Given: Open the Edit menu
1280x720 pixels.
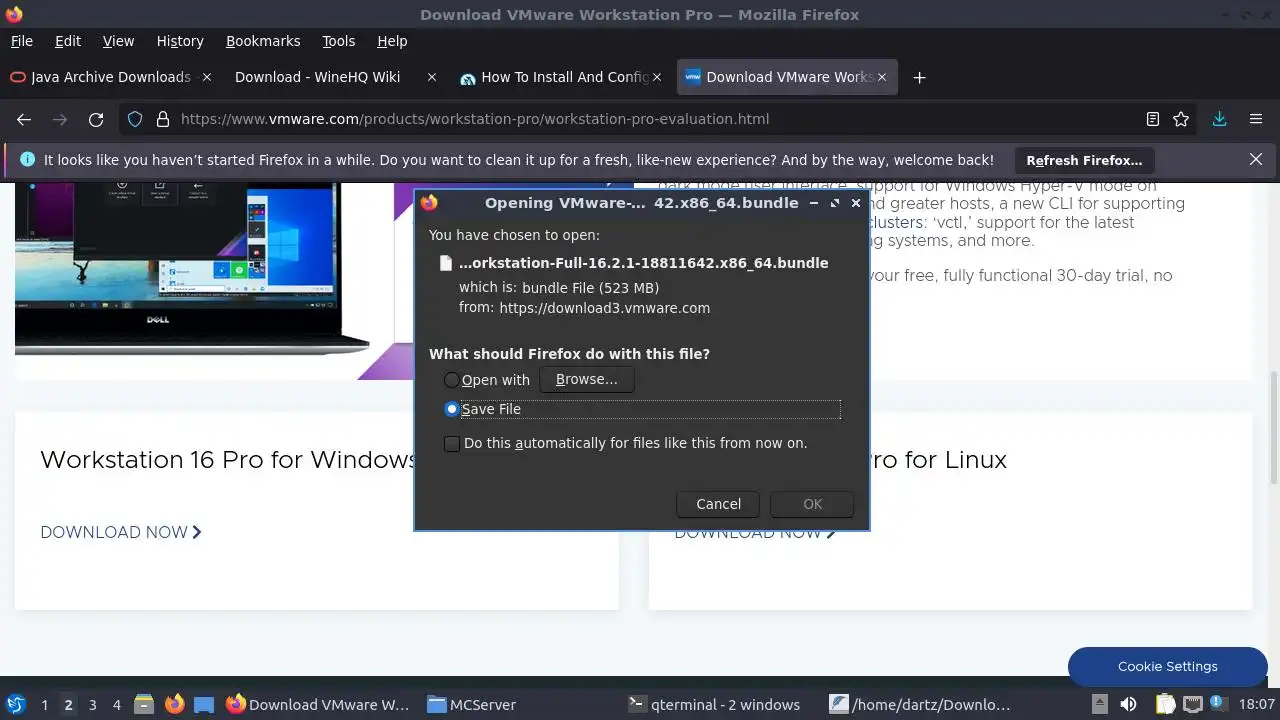Looking at the screenshot, I should [x=68, y=41].
